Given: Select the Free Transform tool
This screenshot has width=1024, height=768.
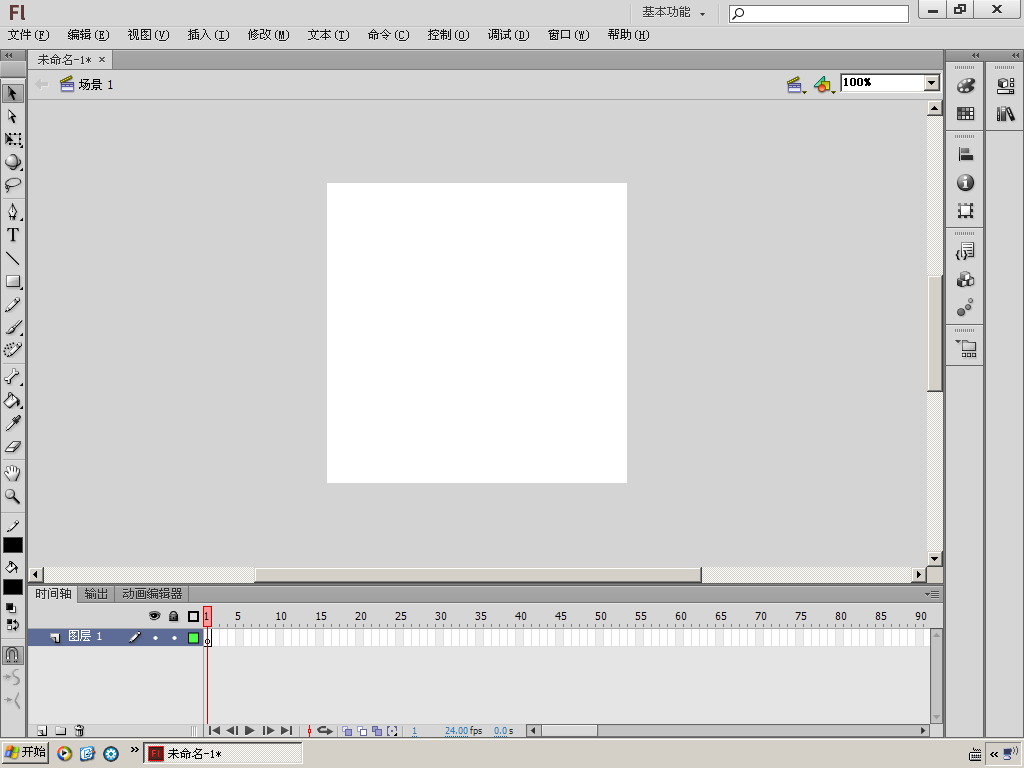Looking at the screenshot, I should (13, 139).
